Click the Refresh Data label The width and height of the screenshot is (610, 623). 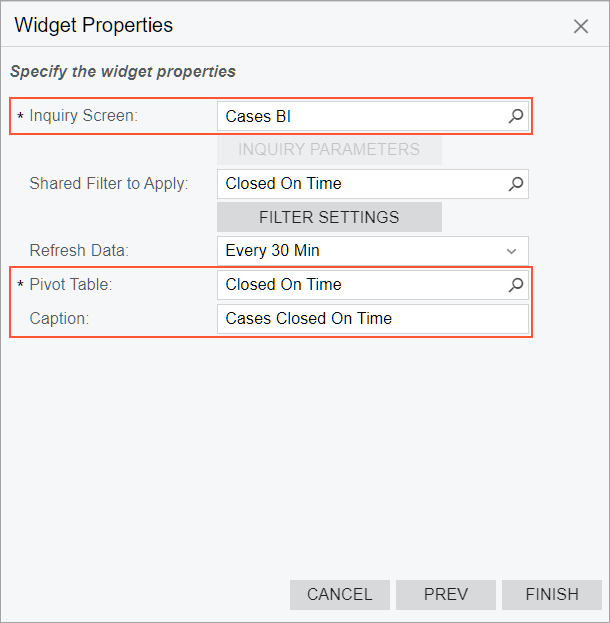click(80, 251)
